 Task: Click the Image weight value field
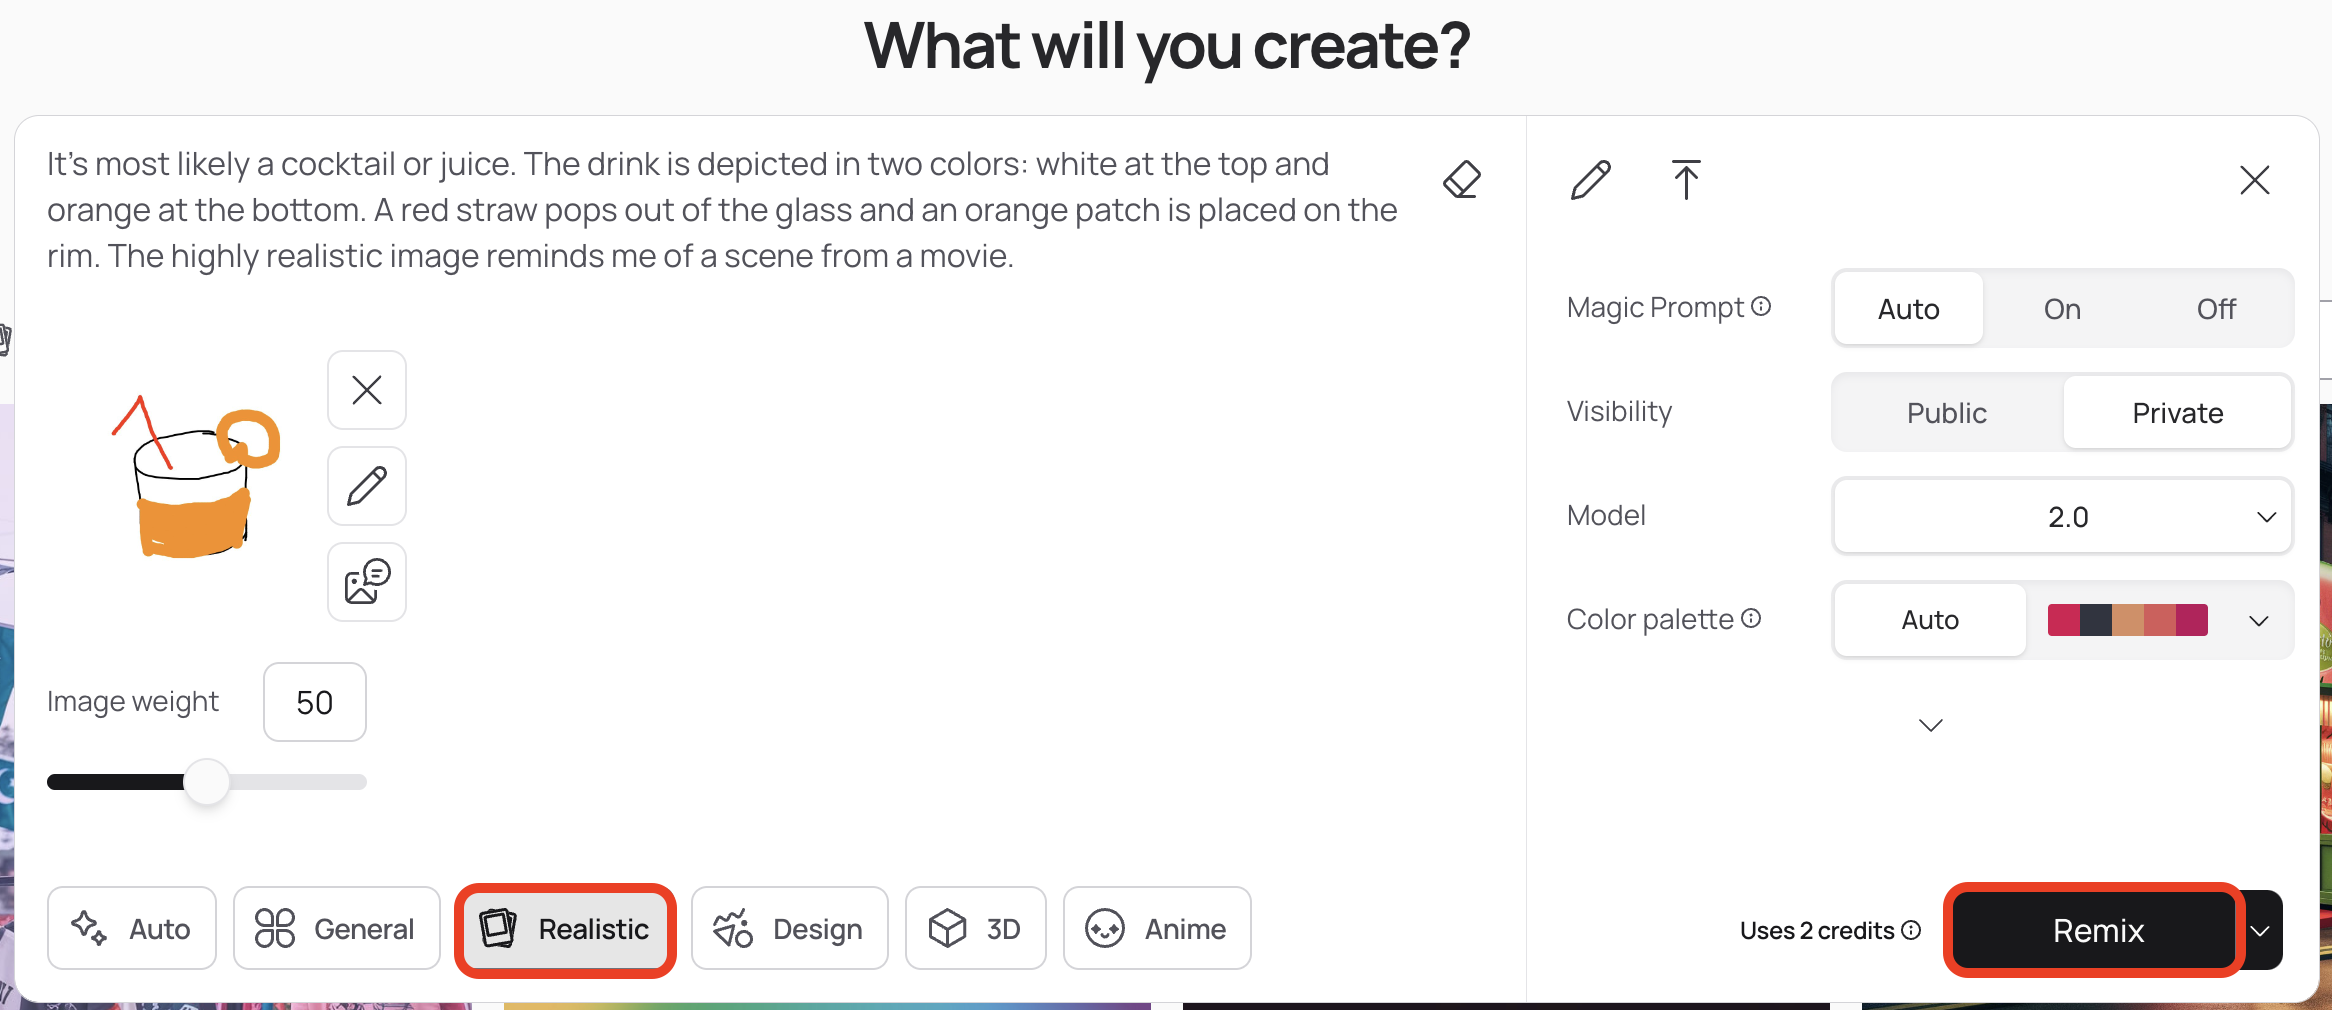point(315,702)
